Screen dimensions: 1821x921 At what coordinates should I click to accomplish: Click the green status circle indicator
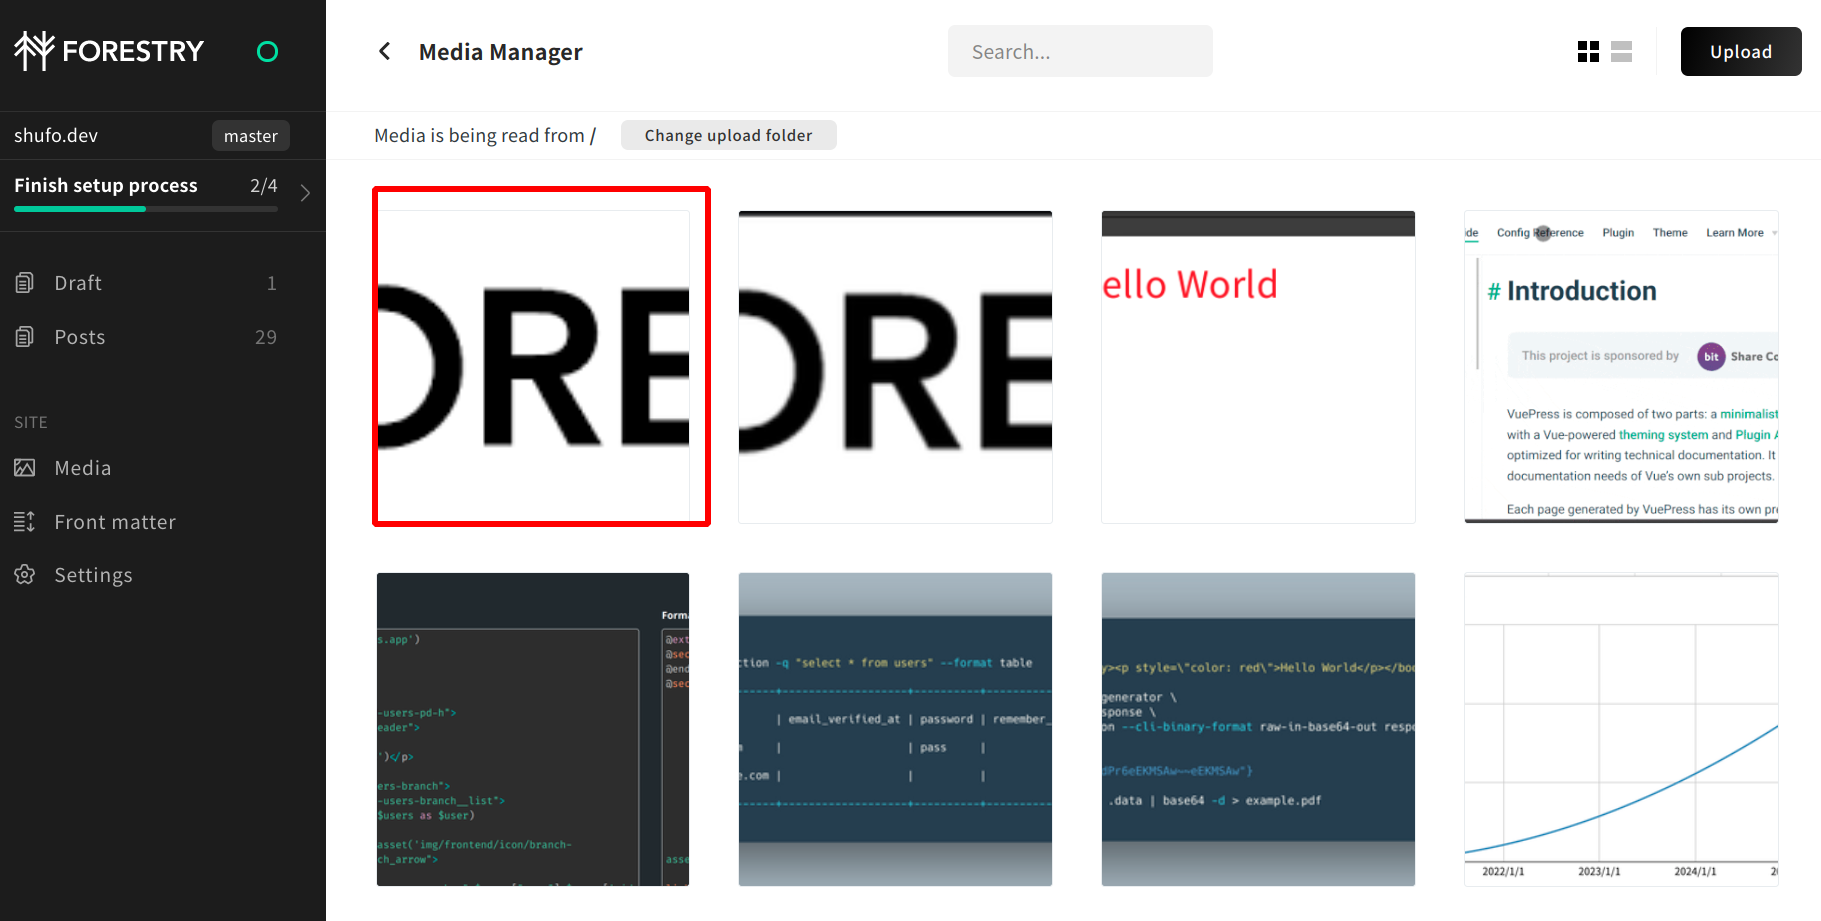pos(267,52)
